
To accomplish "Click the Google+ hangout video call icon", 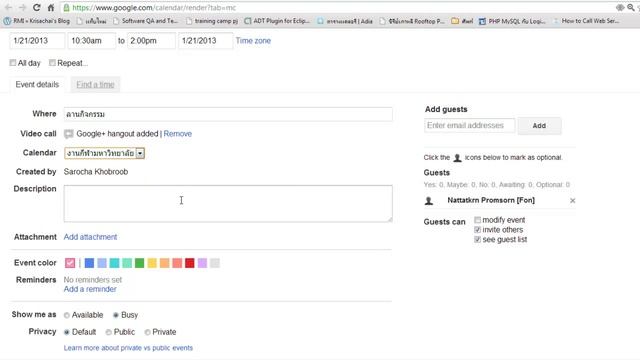I will coord(69,134).
